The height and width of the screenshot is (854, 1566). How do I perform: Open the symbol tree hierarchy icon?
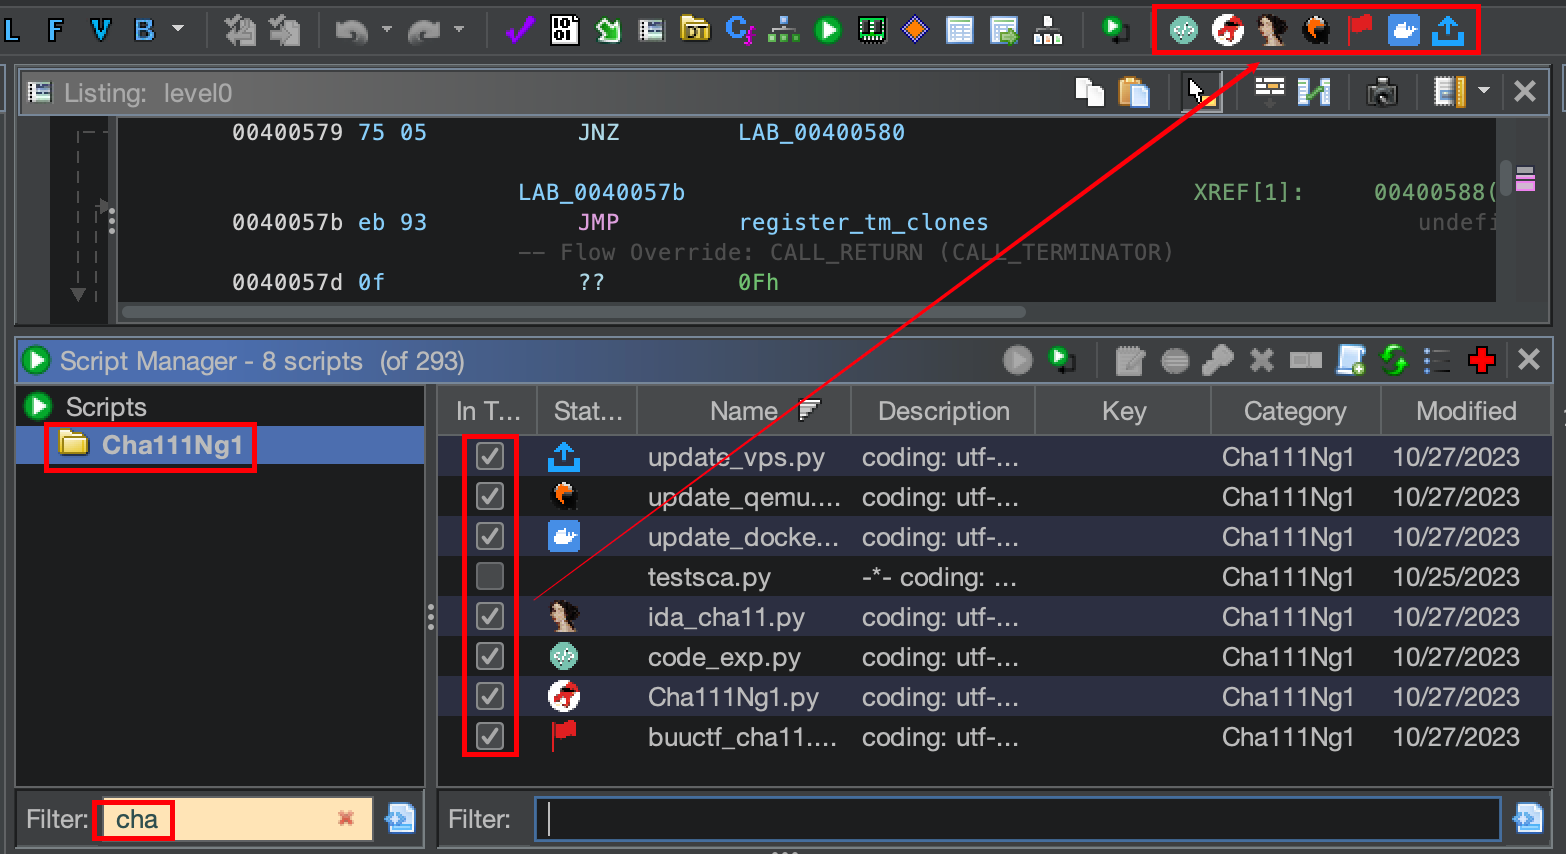click(1048, 31)
